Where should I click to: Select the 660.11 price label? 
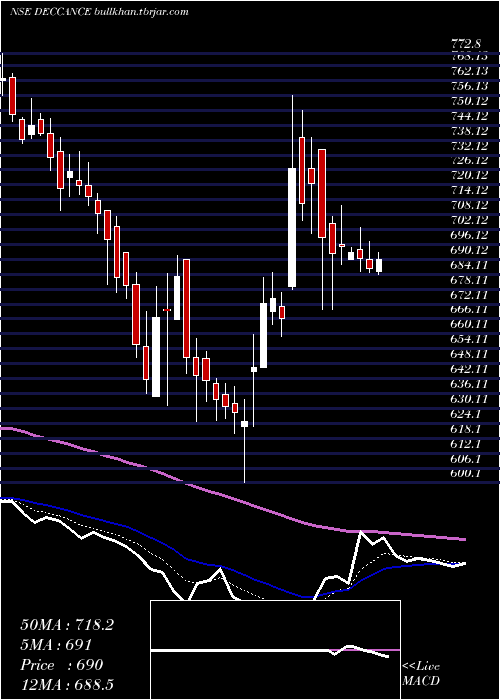469,325
